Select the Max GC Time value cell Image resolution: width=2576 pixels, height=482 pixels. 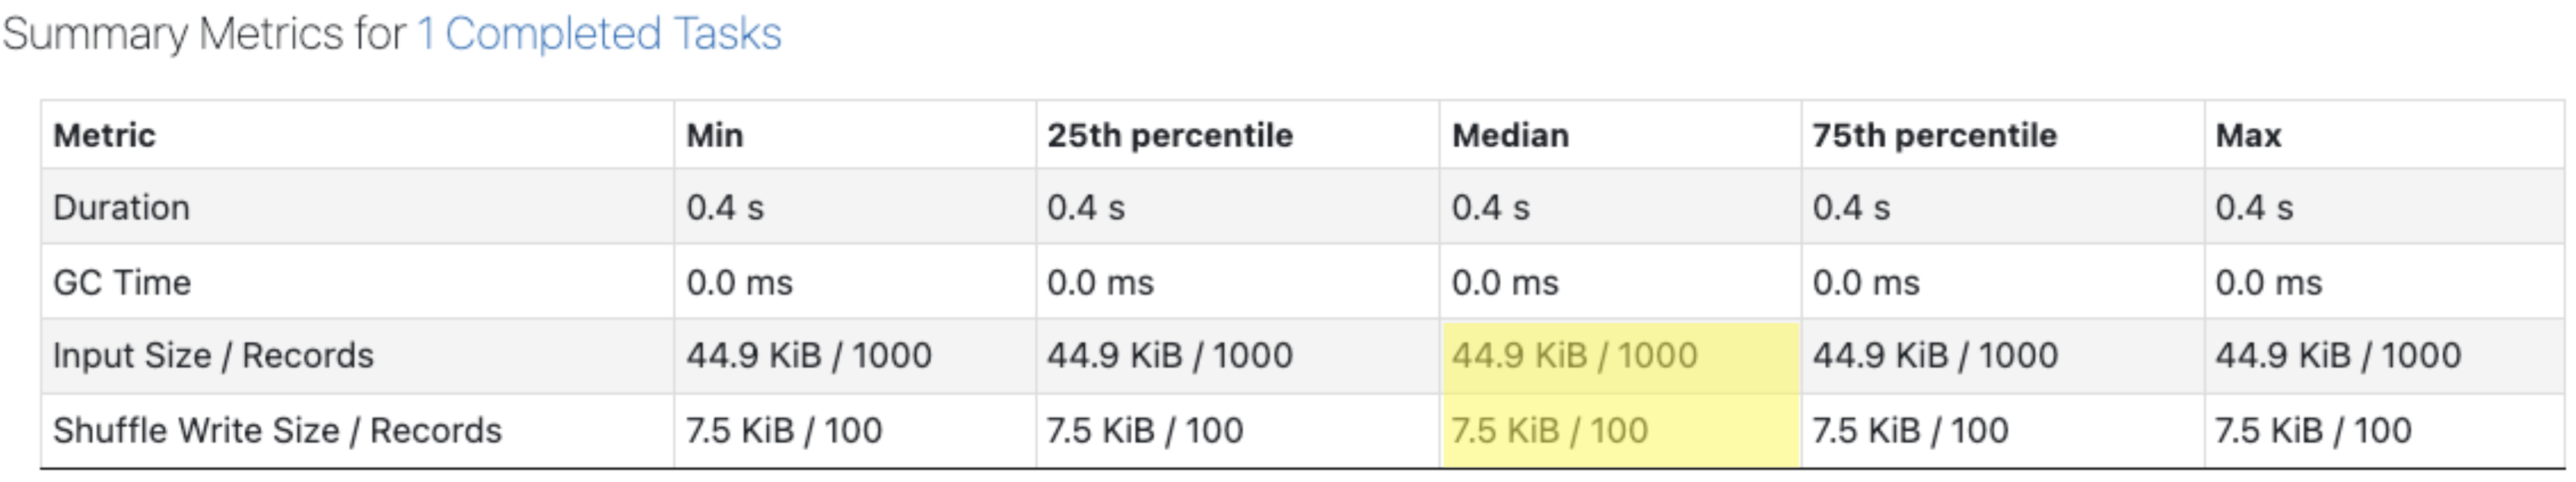[2268, 282]
